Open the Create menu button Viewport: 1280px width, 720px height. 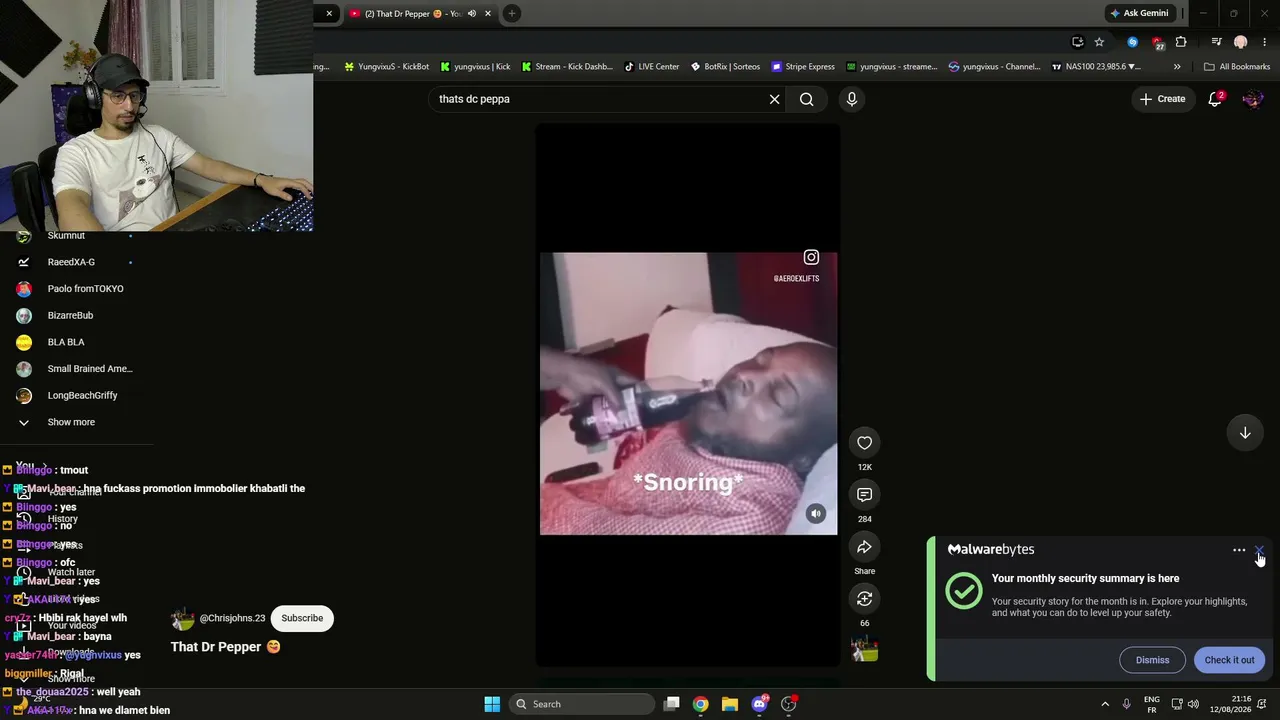tap(1163, 99)
